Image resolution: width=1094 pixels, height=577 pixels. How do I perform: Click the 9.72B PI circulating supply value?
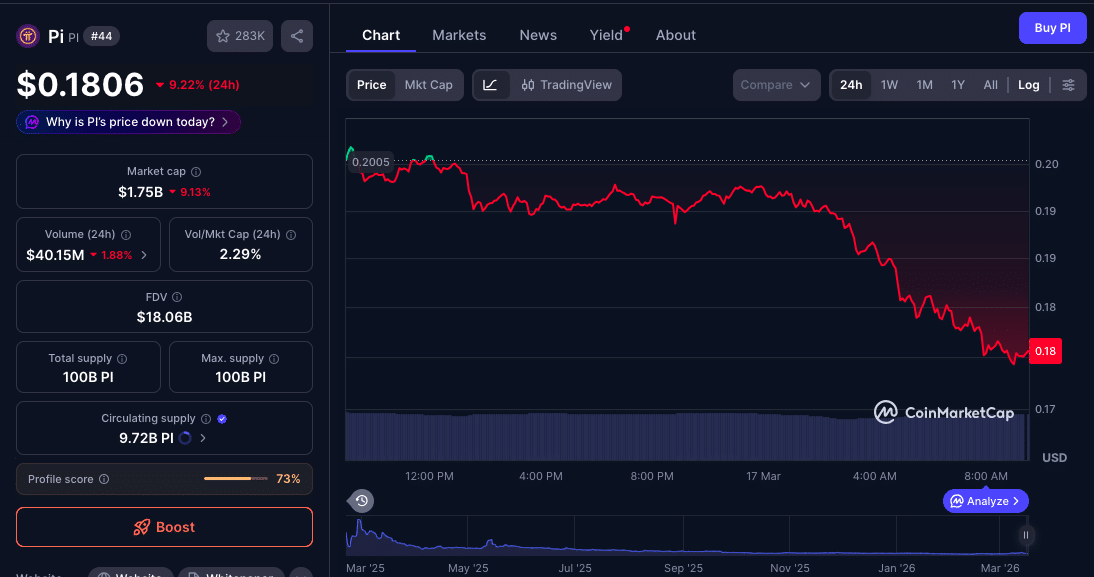pos(147,438)
